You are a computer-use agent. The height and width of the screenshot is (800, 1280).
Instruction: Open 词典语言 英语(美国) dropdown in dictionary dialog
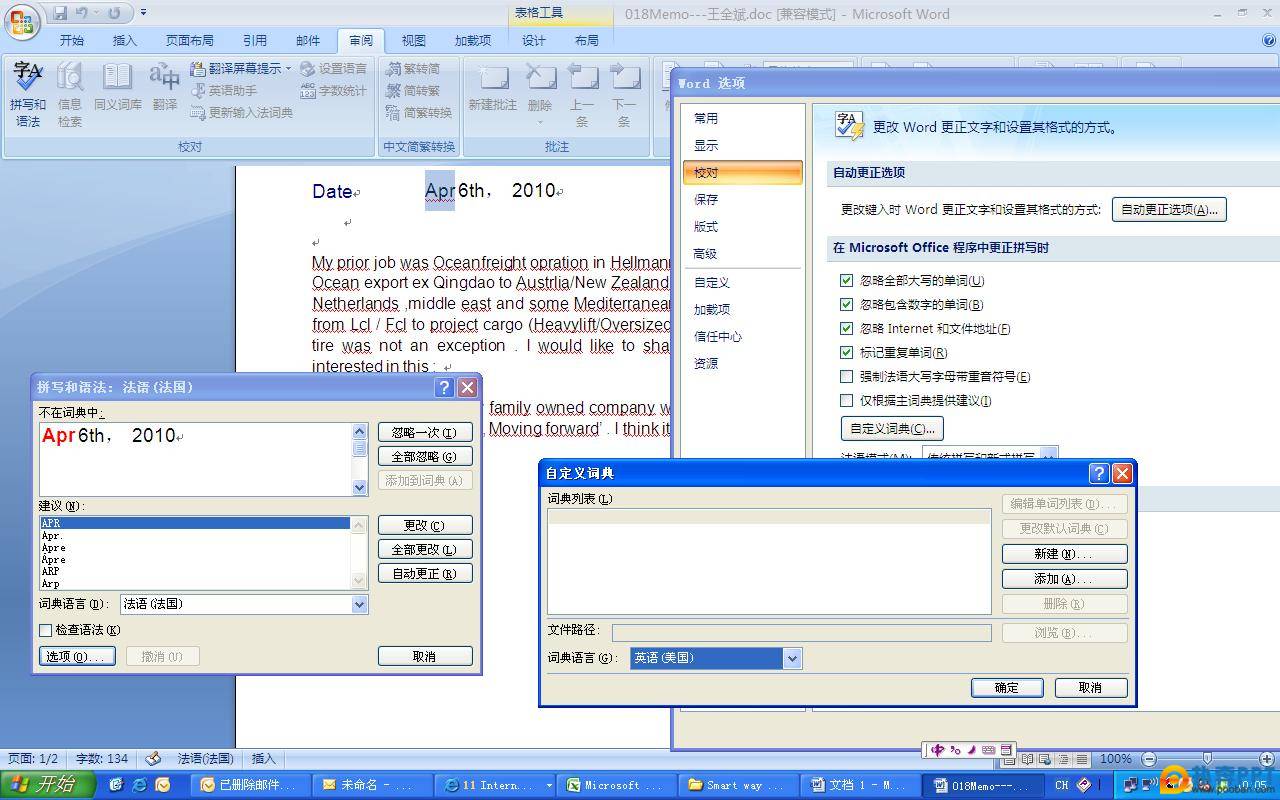click(x=792, y=658)
